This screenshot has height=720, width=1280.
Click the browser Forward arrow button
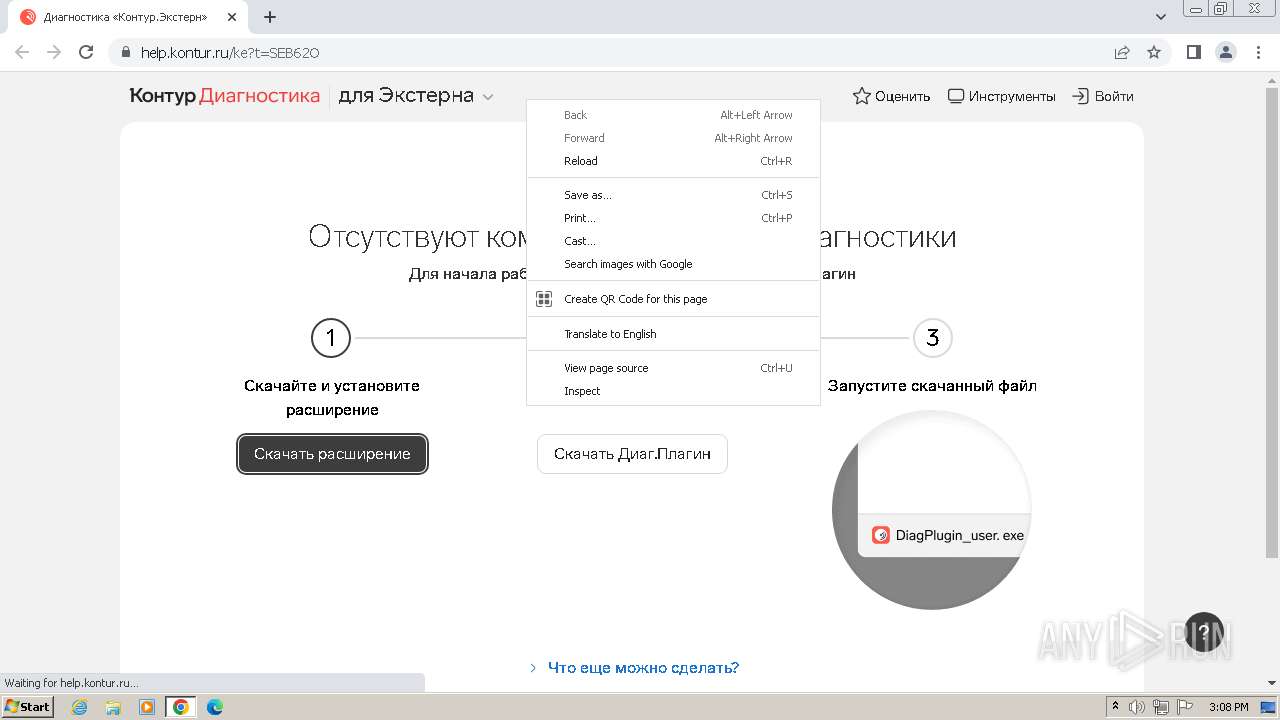pos(54,52)
